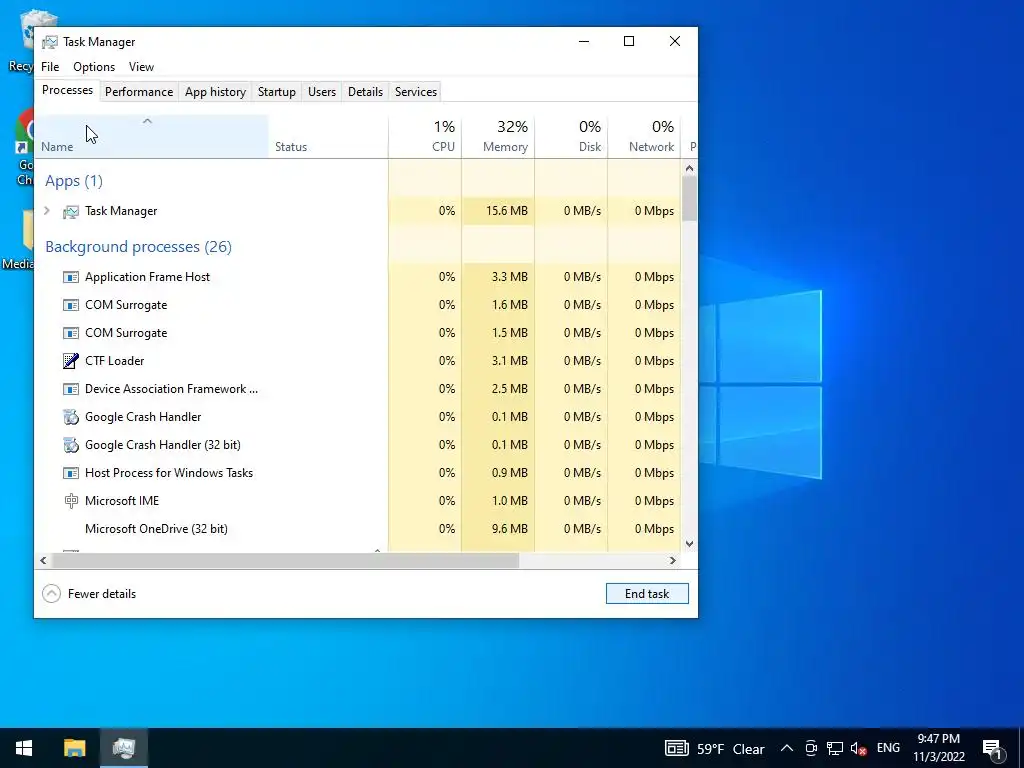1024x768 pixels.
Task: Select the Processes tab
Action: tap(67, 90)
